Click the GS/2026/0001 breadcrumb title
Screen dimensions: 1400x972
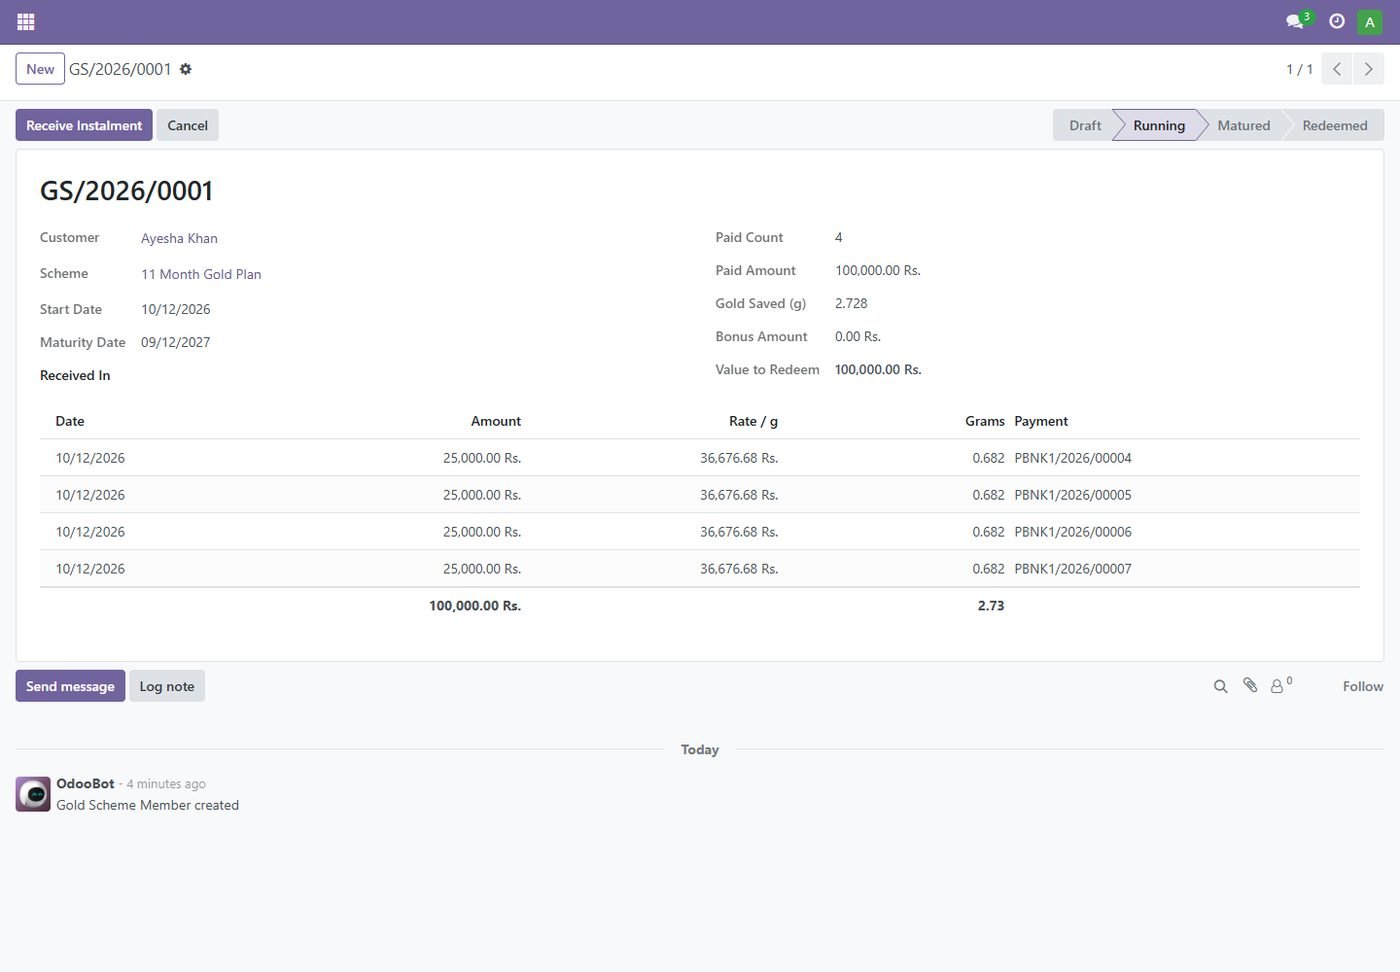[x=120, y=69]
